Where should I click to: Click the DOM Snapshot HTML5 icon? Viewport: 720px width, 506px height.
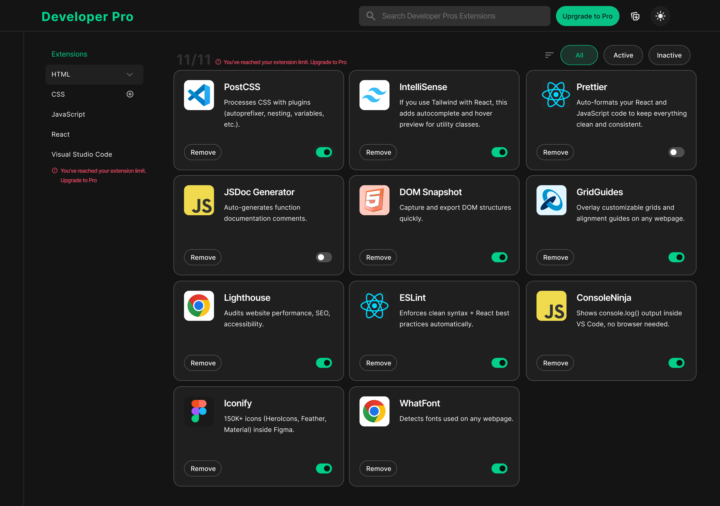click(374, 200)
